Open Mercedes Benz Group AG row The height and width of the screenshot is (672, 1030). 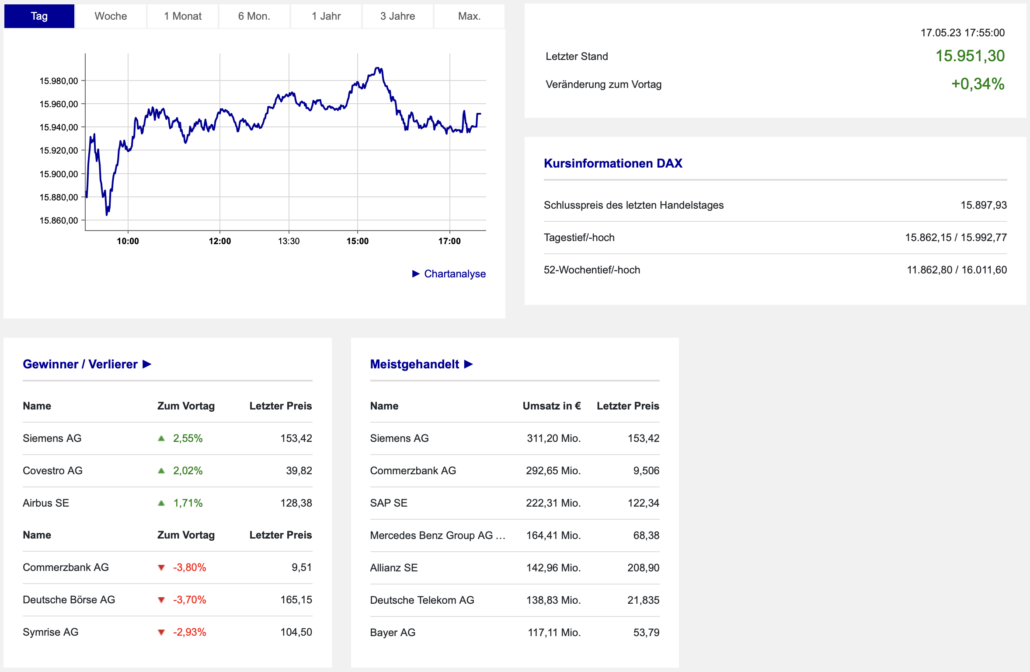point(437,535)
